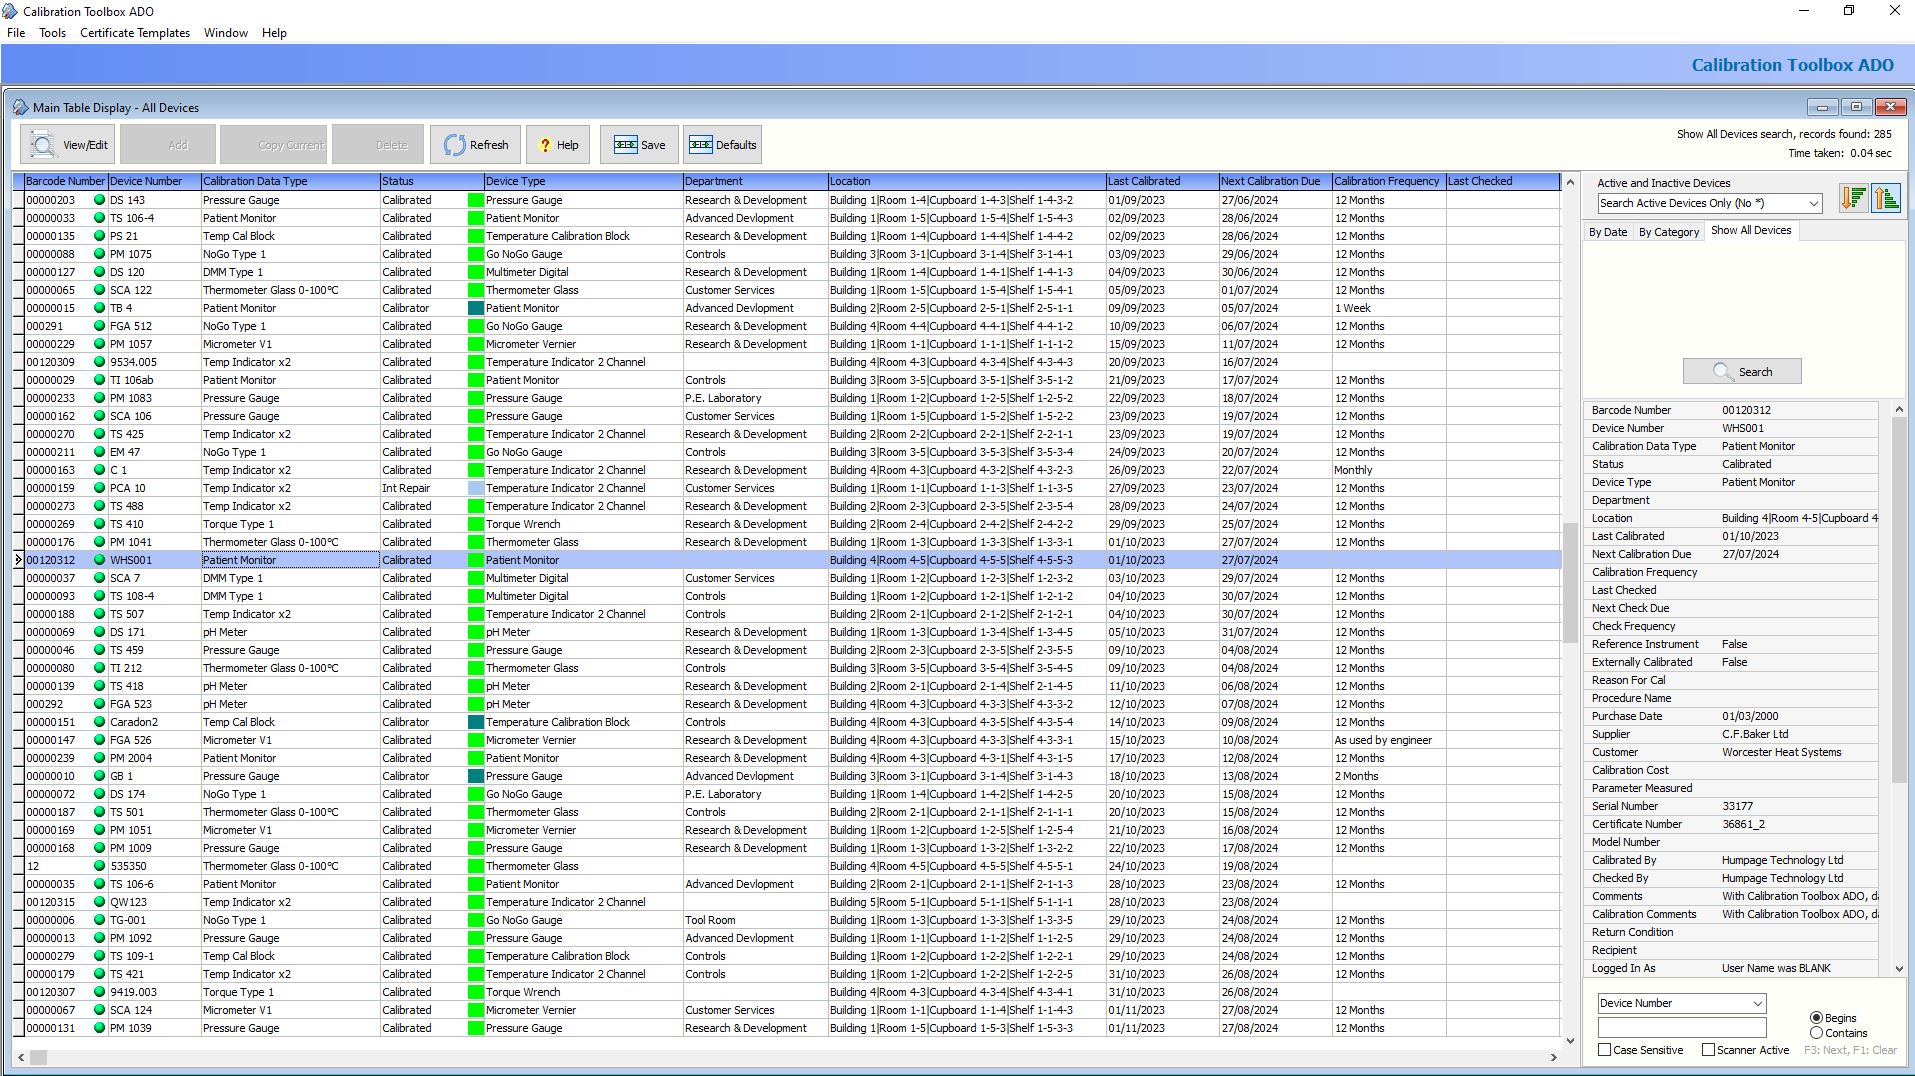This screenshot has width=1915, height=1076.
Task: Click the status dot beside GB 1
Action: point(99,776)
